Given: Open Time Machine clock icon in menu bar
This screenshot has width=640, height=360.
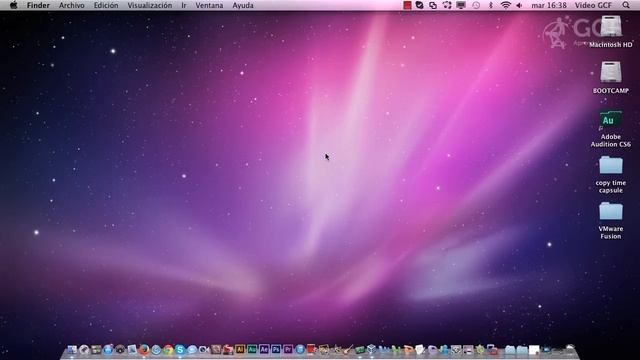Looking at the screenshot, I should coord(476,5).
